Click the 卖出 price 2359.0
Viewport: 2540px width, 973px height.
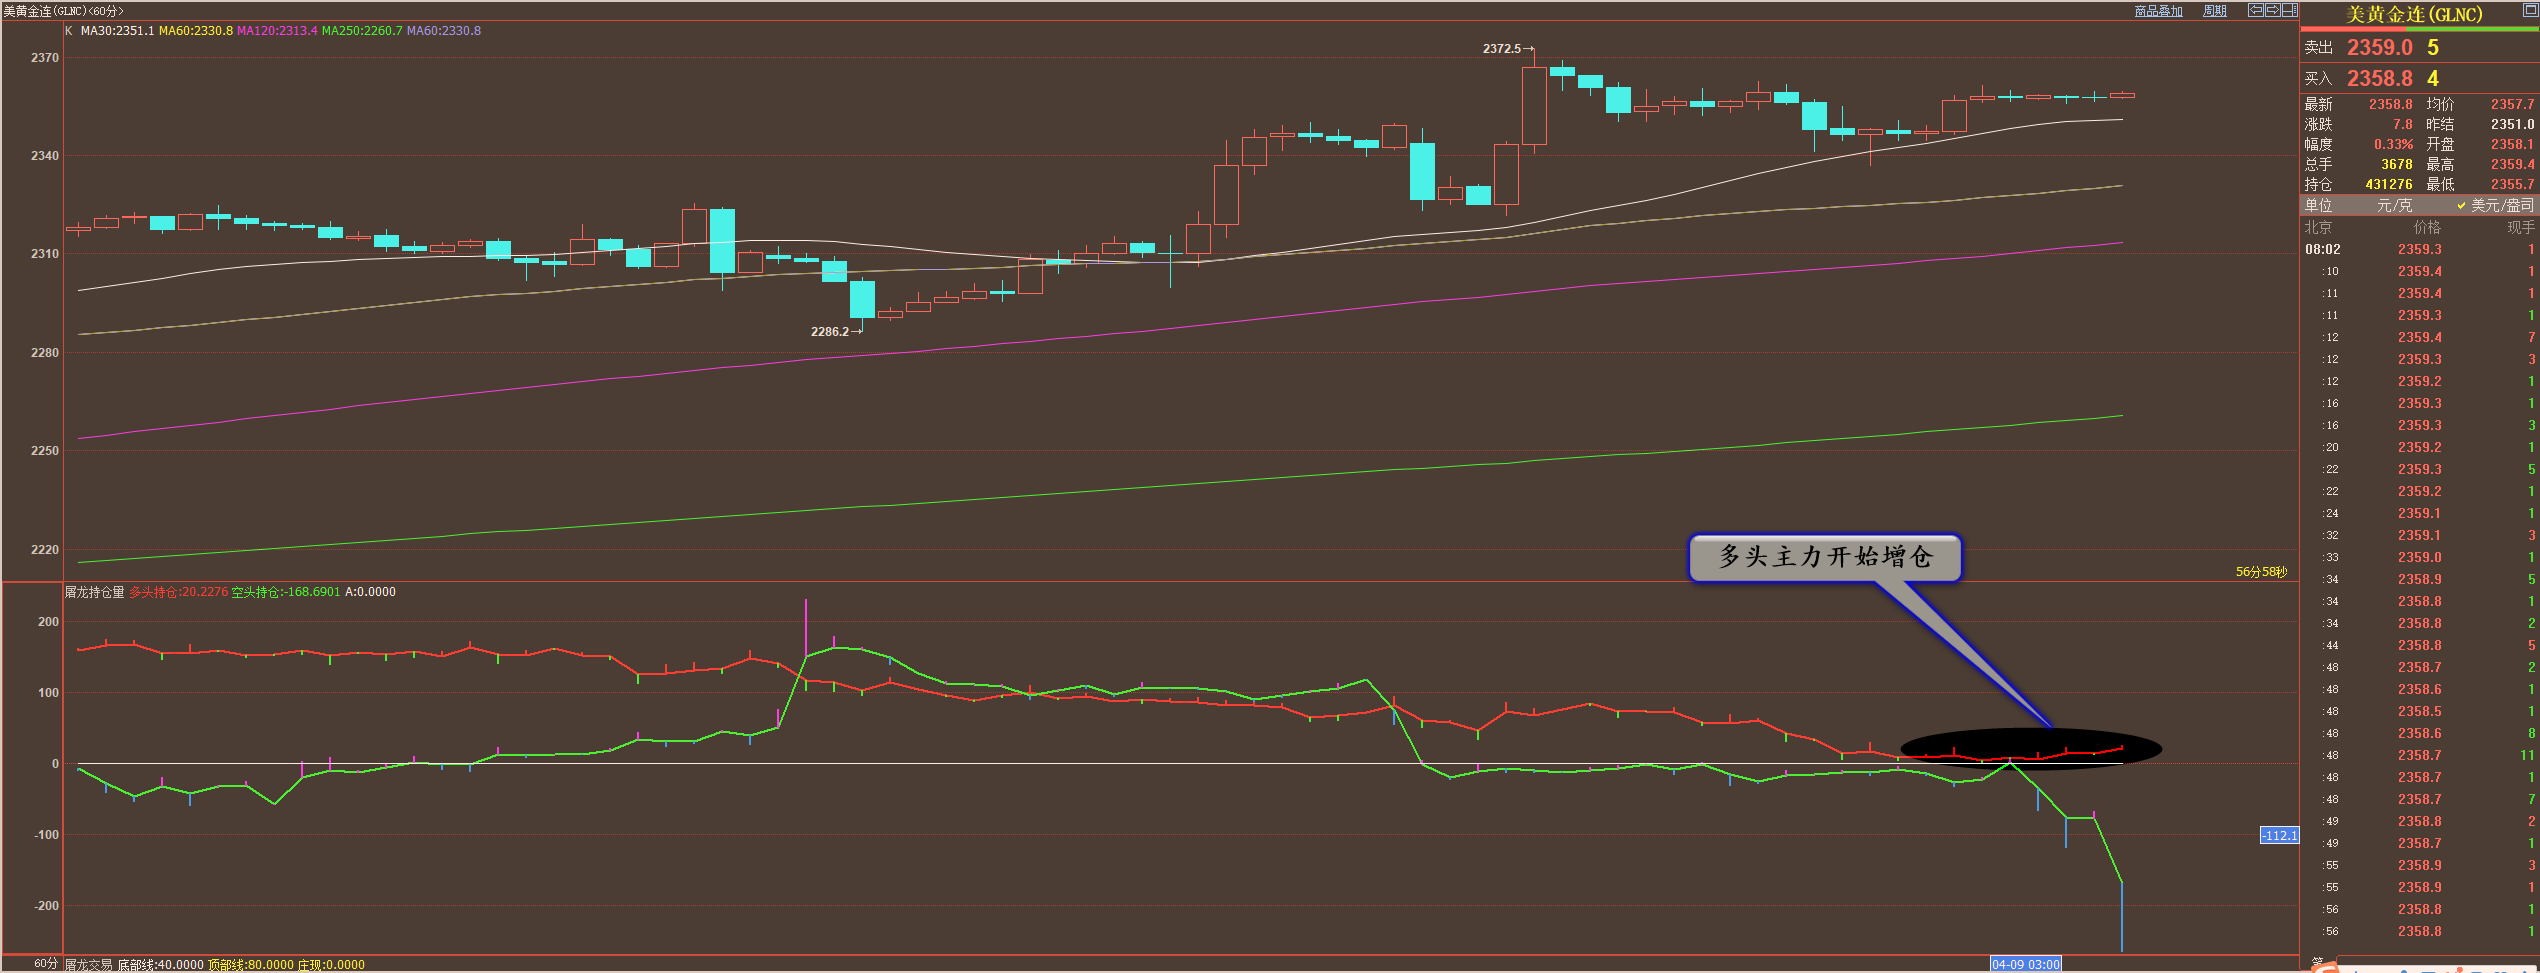tap(2380, 47)
